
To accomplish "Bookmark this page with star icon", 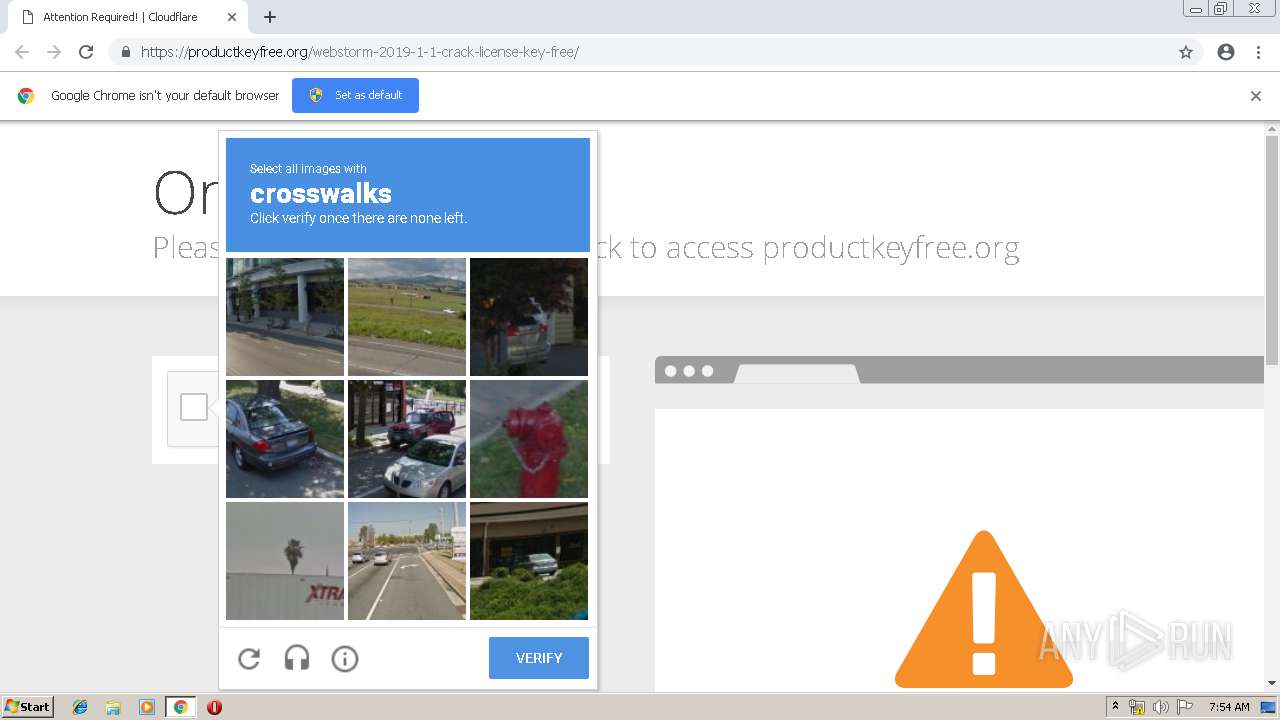I will (1186, 52).
